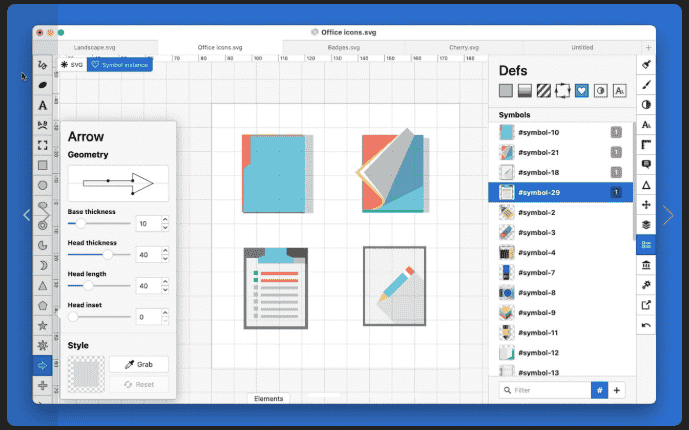Show Fonts defs section

click(x=620, y=91)
